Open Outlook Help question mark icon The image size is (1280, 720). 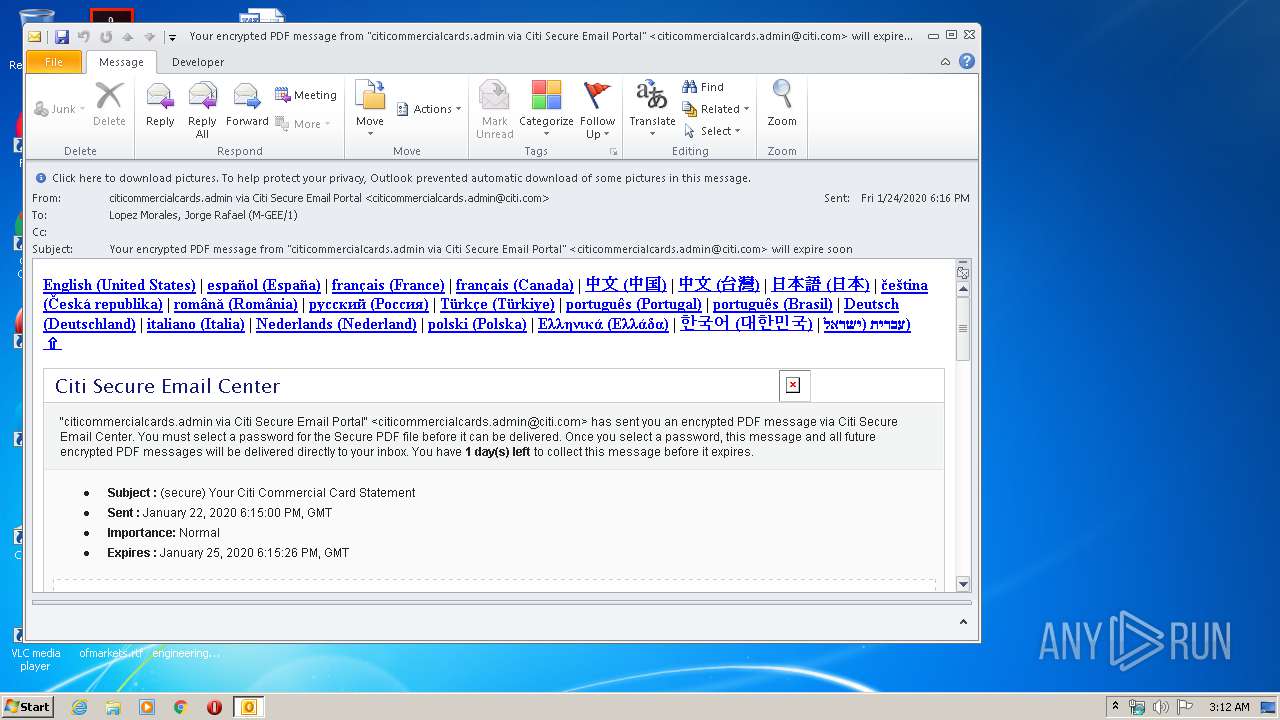coord(967,61)
